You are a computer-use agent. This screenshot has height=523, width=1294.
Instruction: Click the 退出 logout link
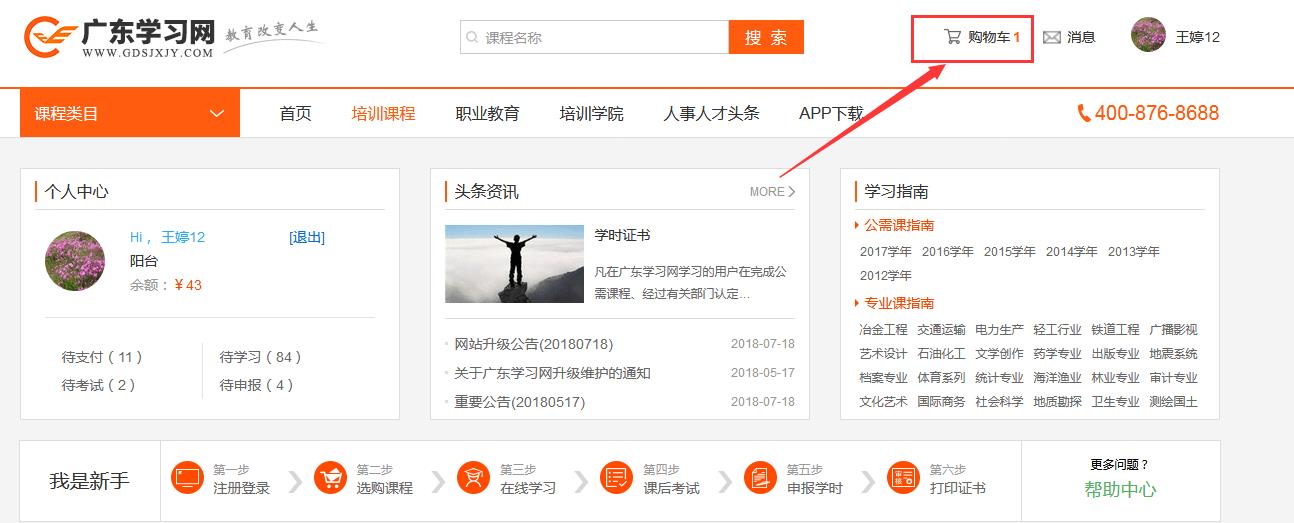[x=307, y=237]
